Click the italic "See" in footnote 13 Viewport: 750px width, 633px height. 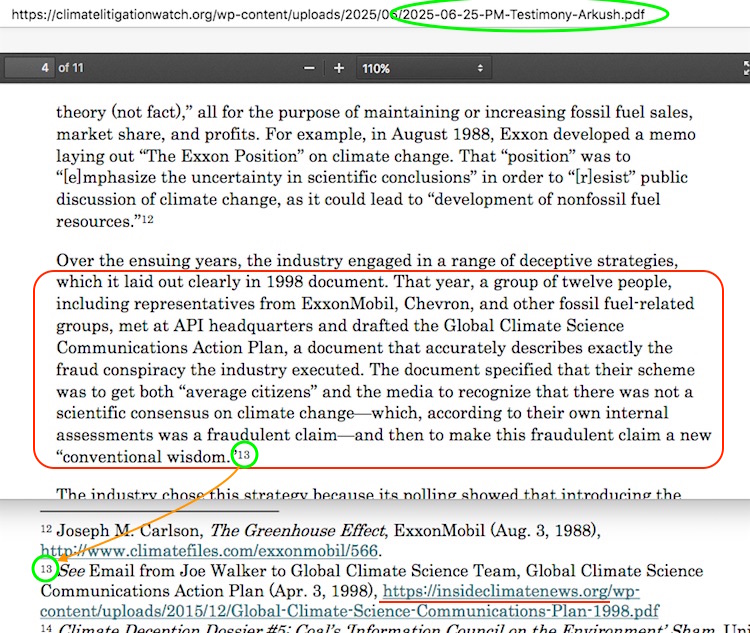tap(71, 571)
